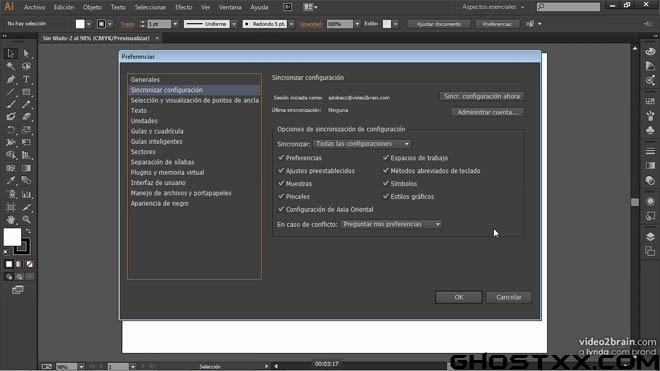Select the Type tool
The image size is (660, 371).
tap(26, 79)
